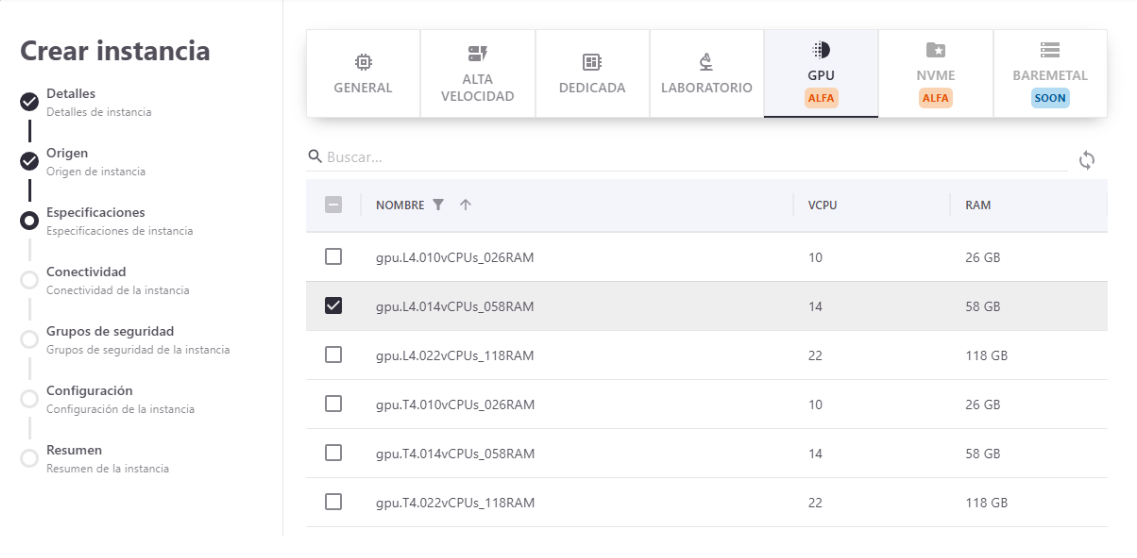Go to the Grupos de seguridad step

click(x=110, y=331)
